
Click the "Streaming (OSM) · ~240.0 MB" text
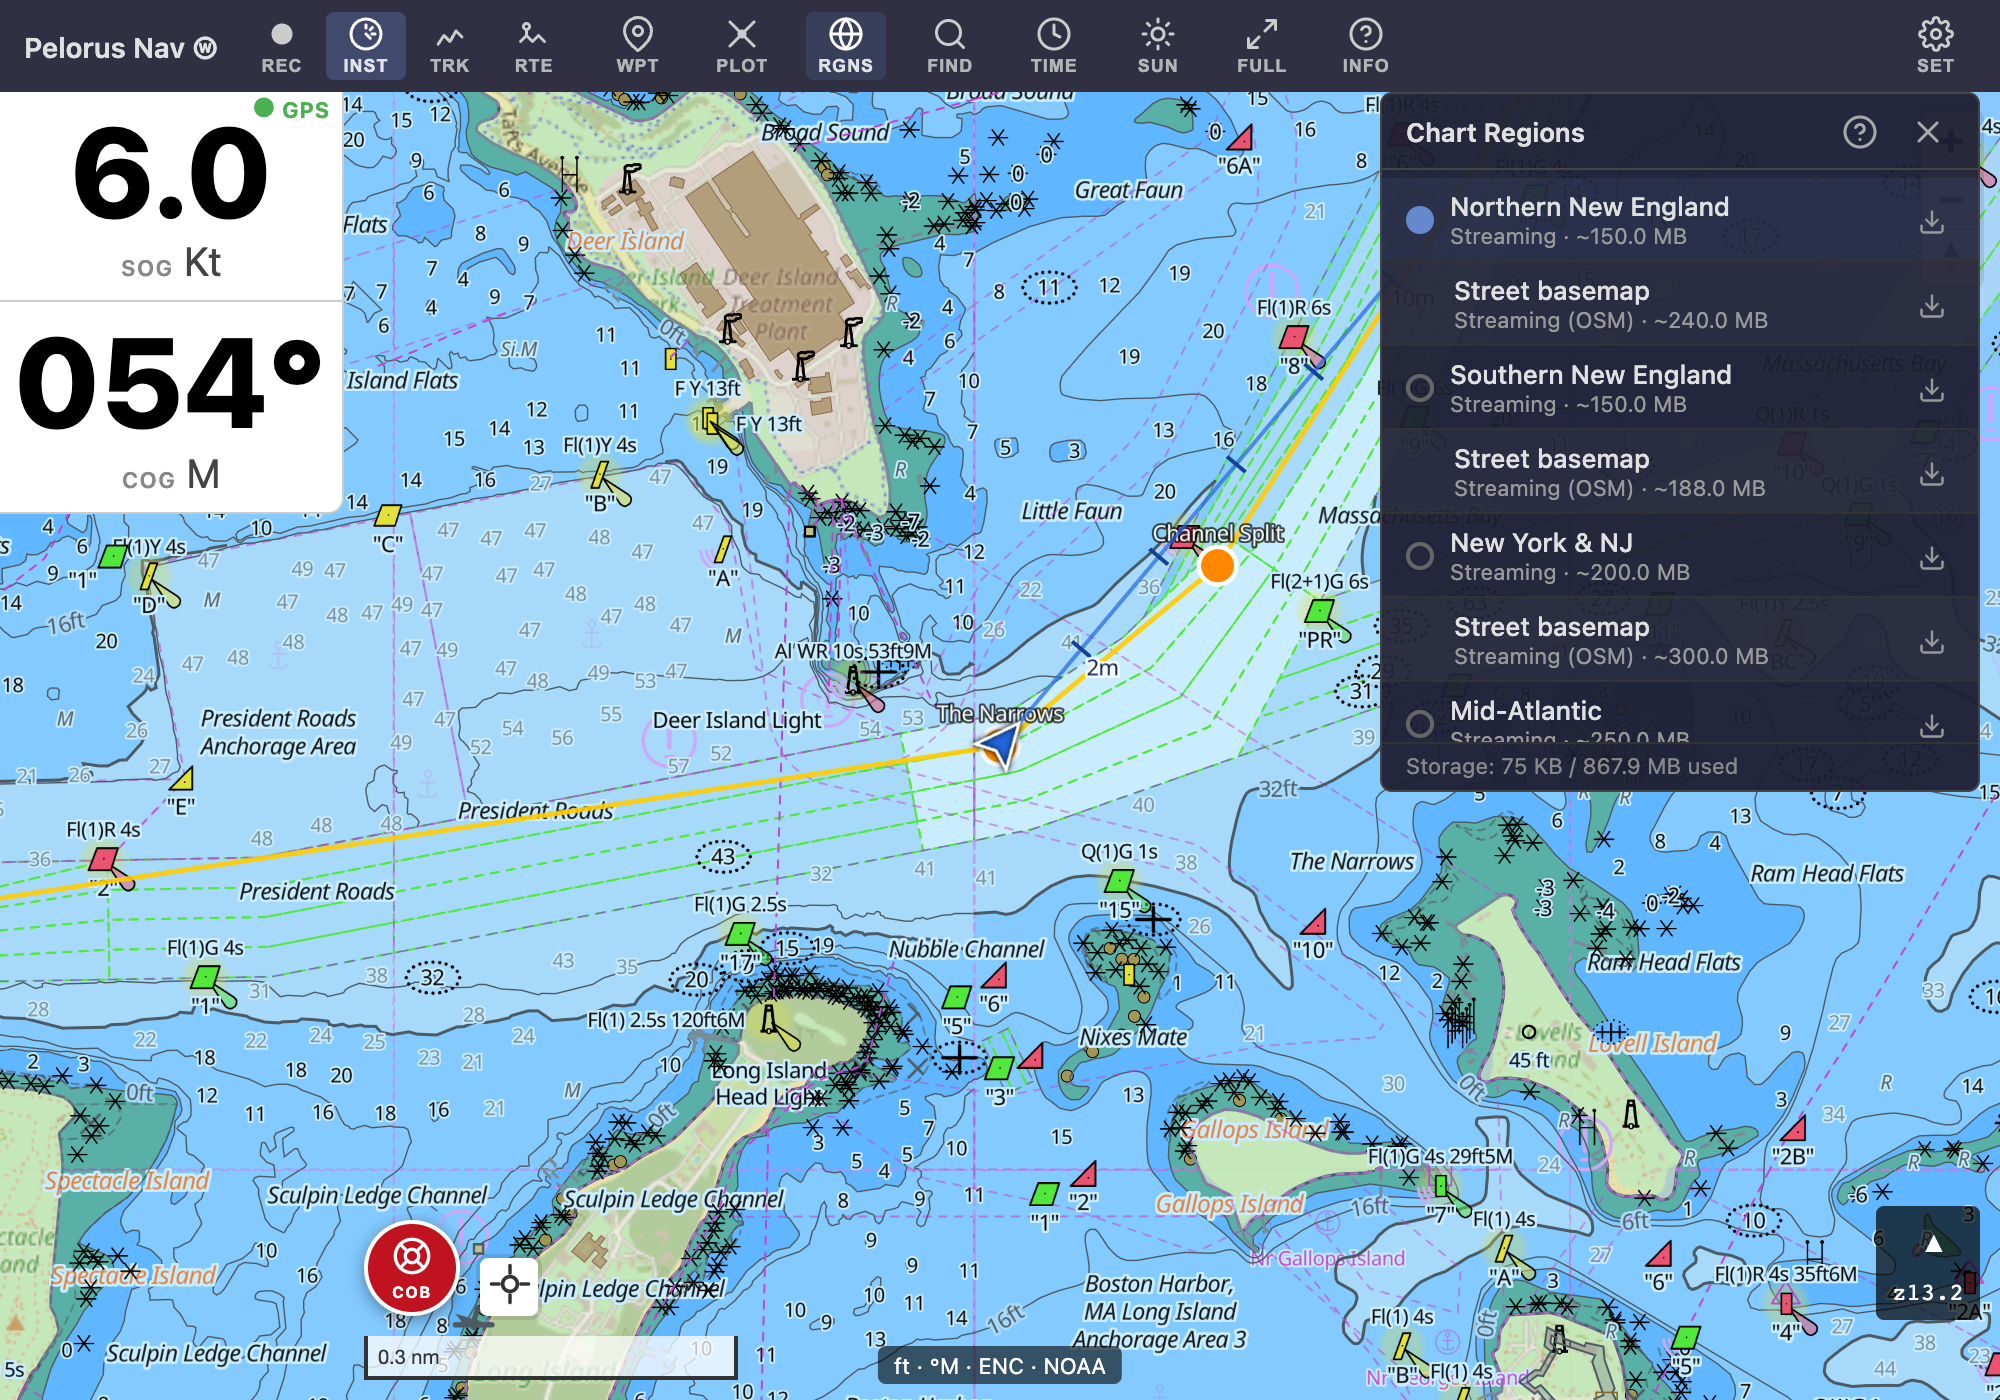[x=1611, y=321]
